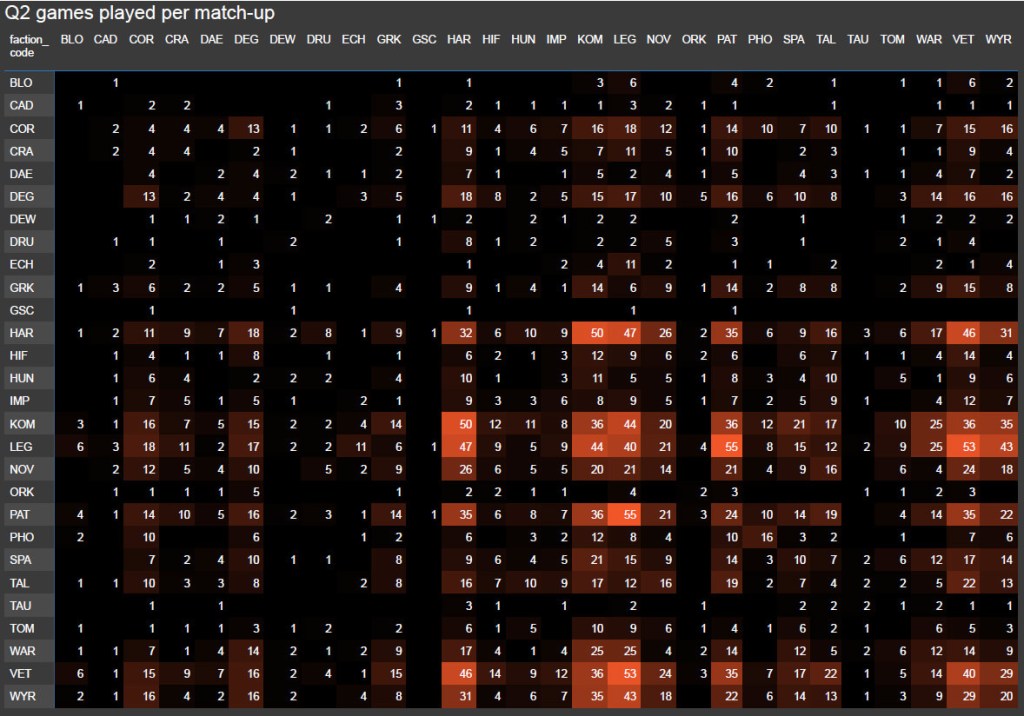The width and height of the screenshot is (1024, 716).
Task: Select the WYR row label
Action: [x=21, y=696]
